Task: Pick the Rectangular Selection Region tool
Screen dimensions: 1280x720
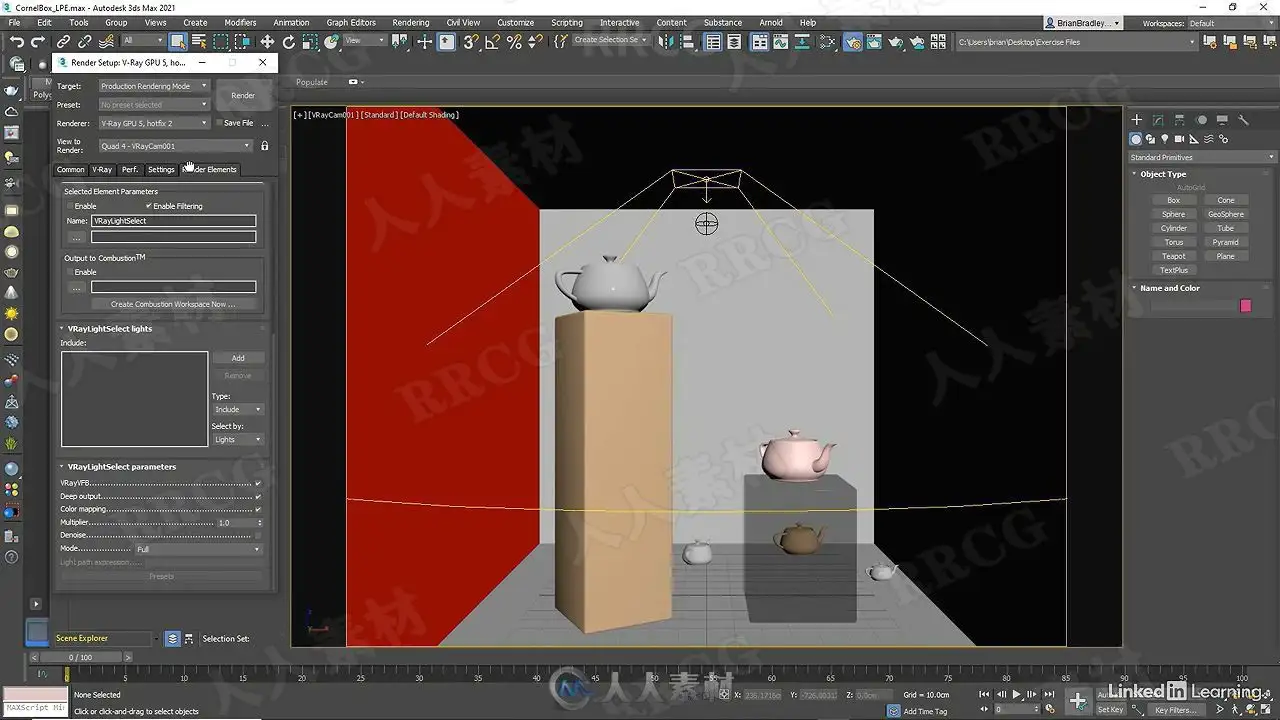Action: click(221, 42)
